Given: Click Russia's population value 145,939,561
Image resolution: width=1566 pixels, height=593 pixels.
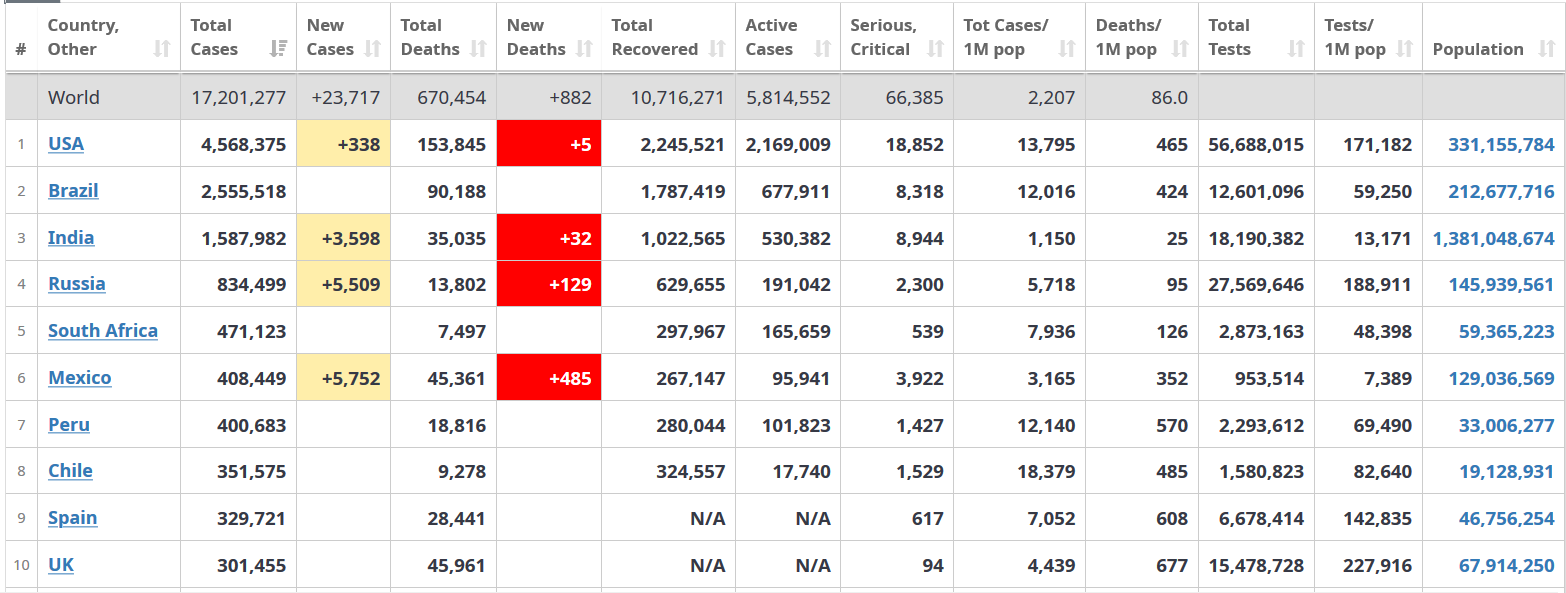Looking at the screenshot, I should point(1501,285).
